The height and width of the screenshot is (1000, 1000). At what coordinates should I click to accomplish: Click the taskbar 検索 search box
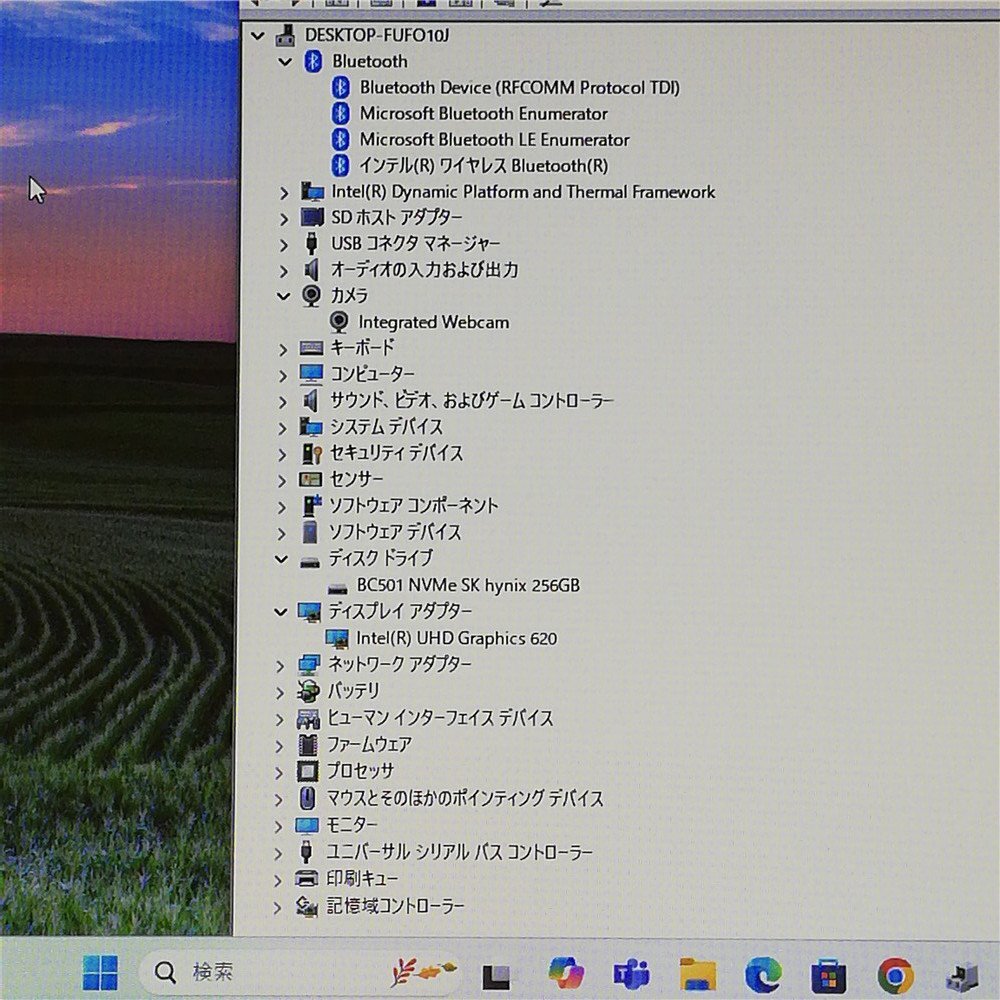click(260, 971)
